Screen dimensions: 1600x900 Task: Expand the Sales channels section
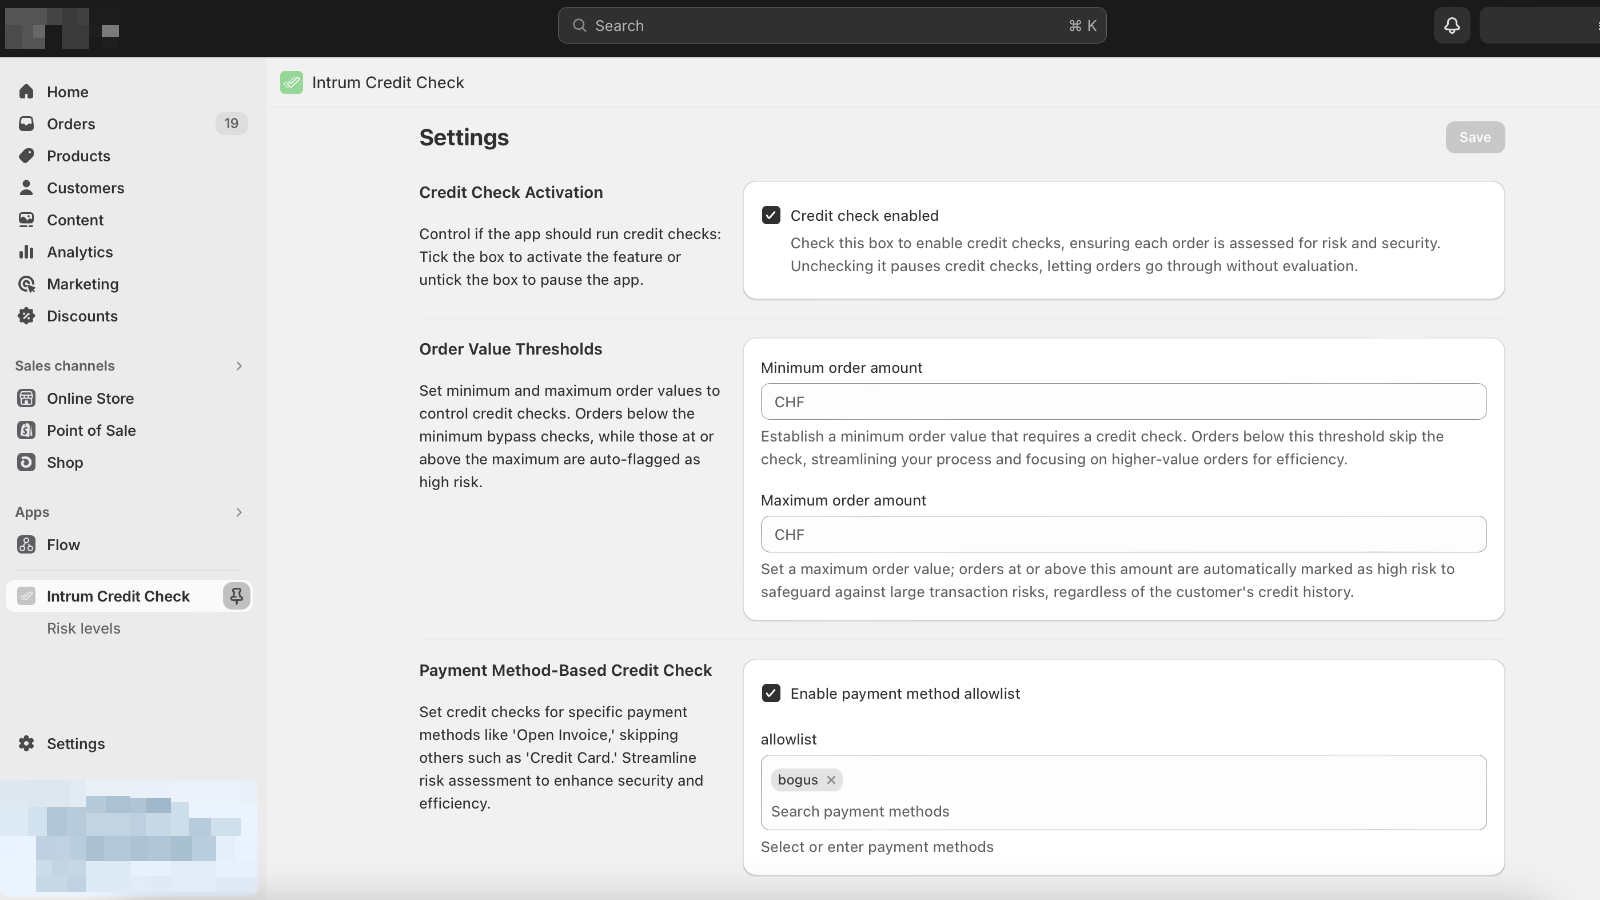[239, 366]
